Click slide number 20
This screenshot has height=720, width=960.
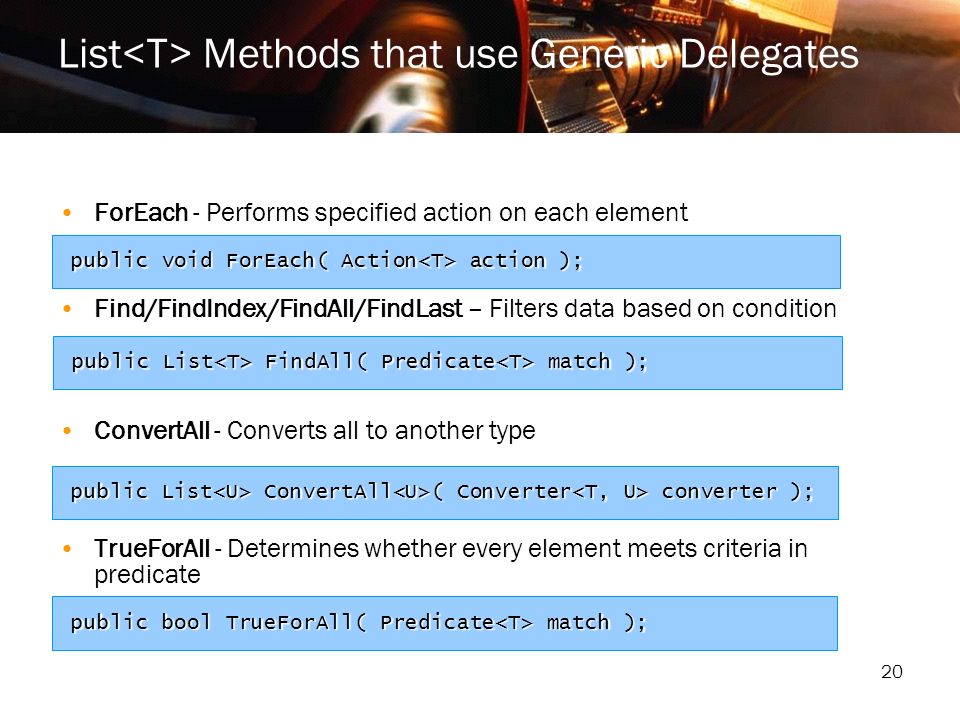coord(891,672)
